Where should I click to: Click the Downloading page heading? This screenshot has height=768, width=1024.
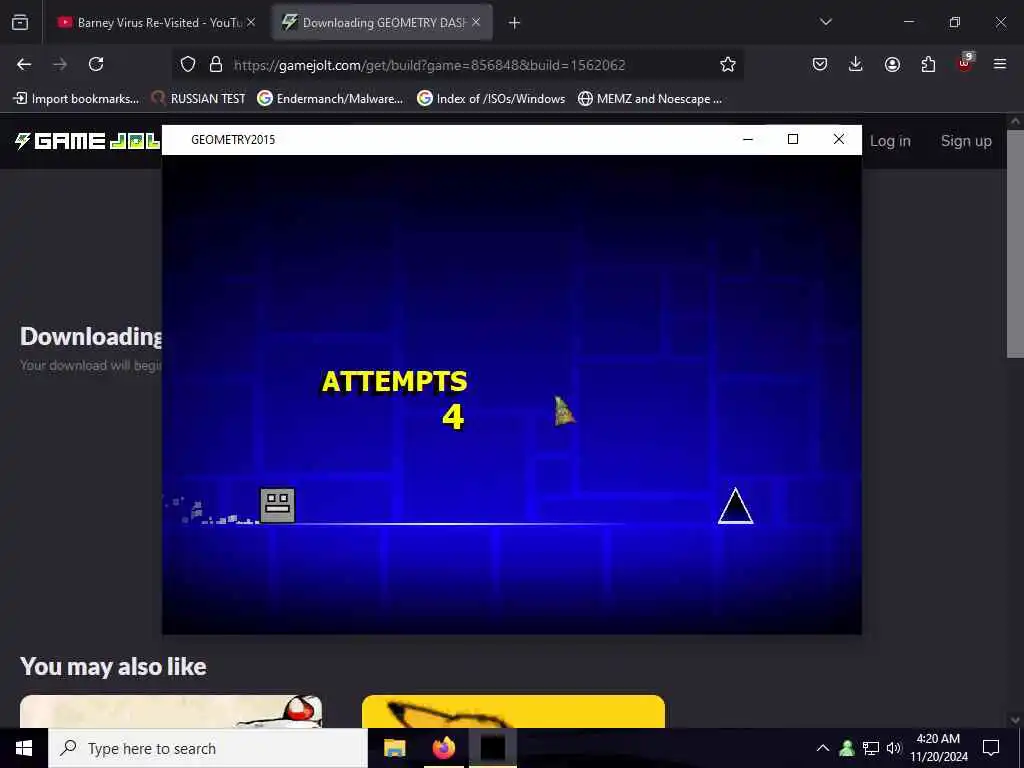[x=91, y=337]
